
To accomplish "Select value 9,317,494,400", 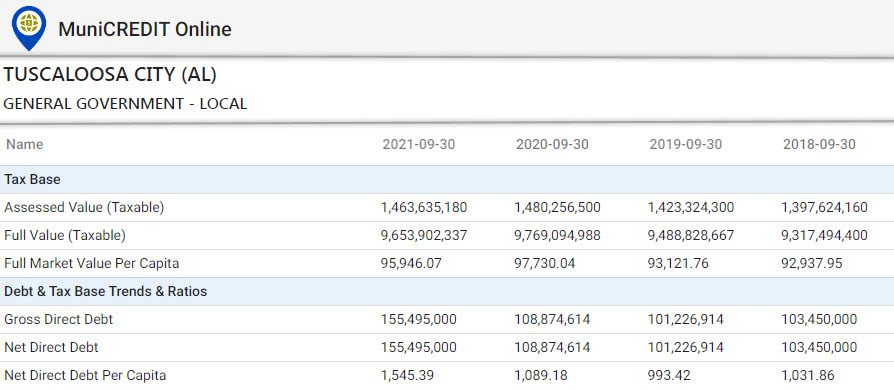I will [824, 235].
